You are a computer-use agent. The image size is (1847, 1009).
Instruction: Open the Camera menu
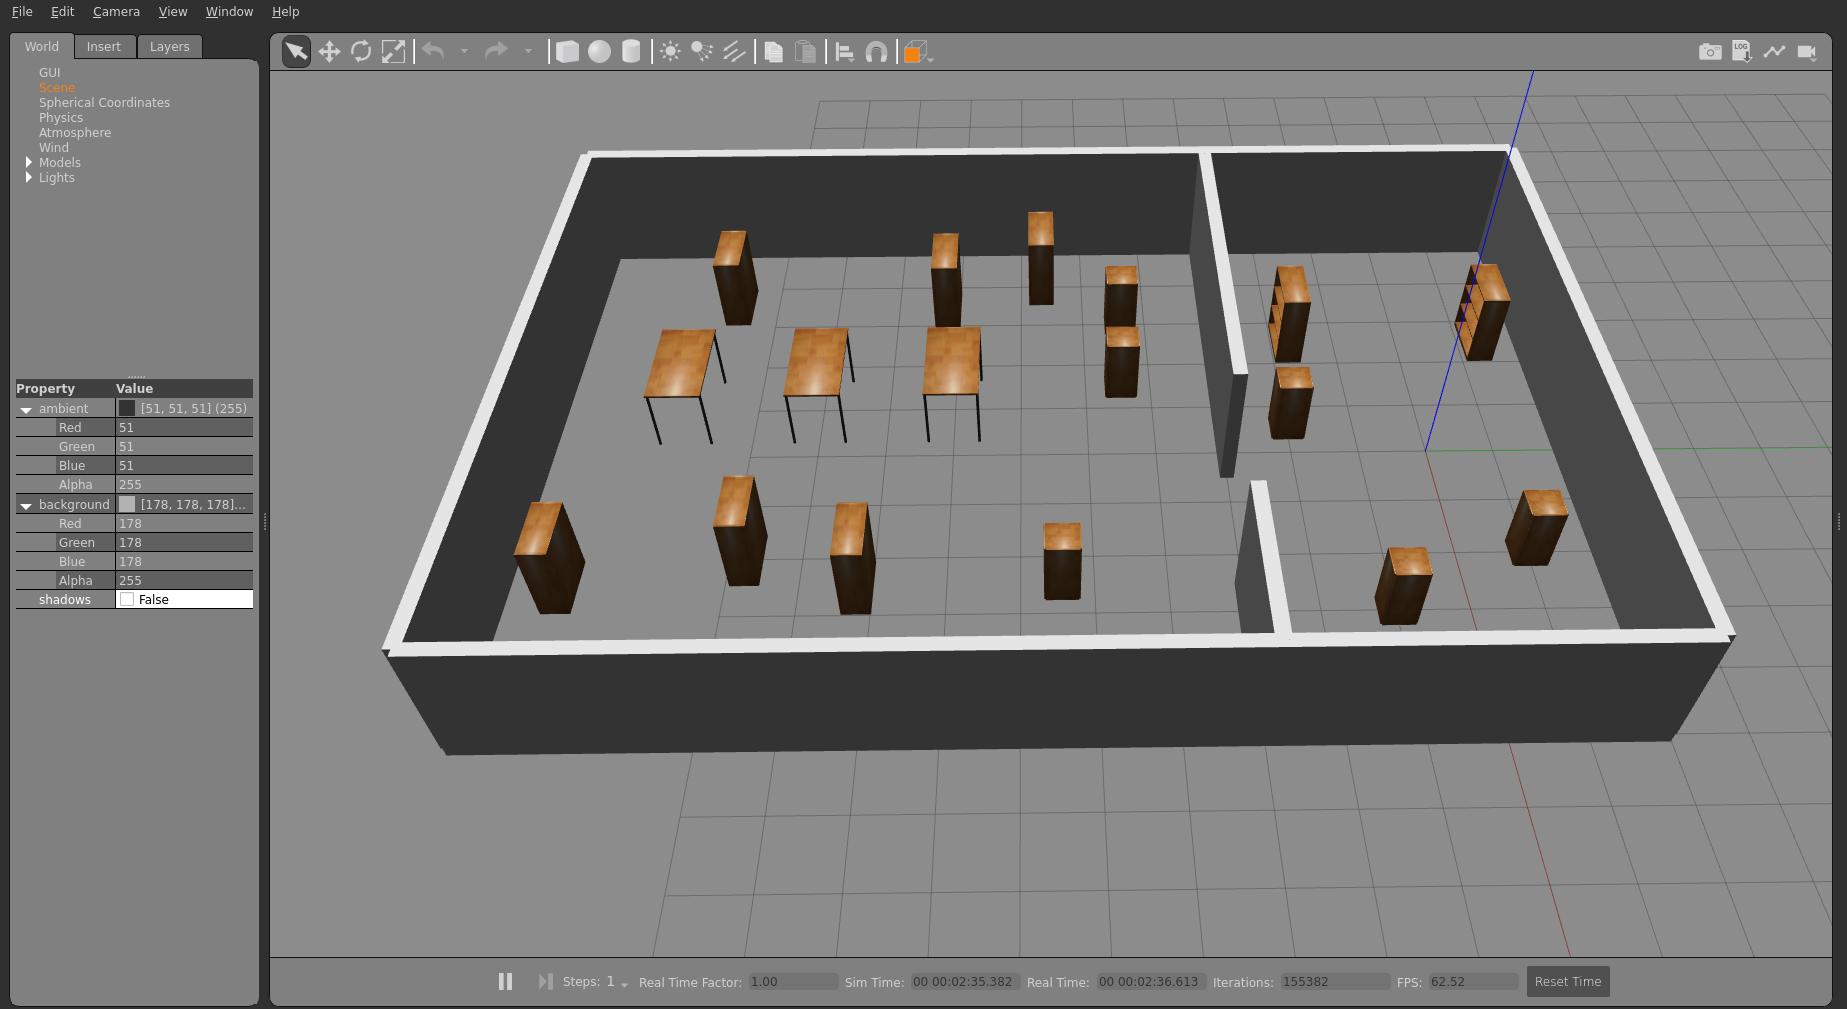(x=116, y=12)
